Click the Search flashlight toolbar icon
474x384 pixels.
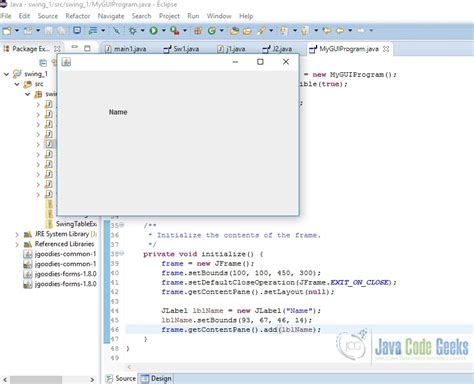point(261,31)
